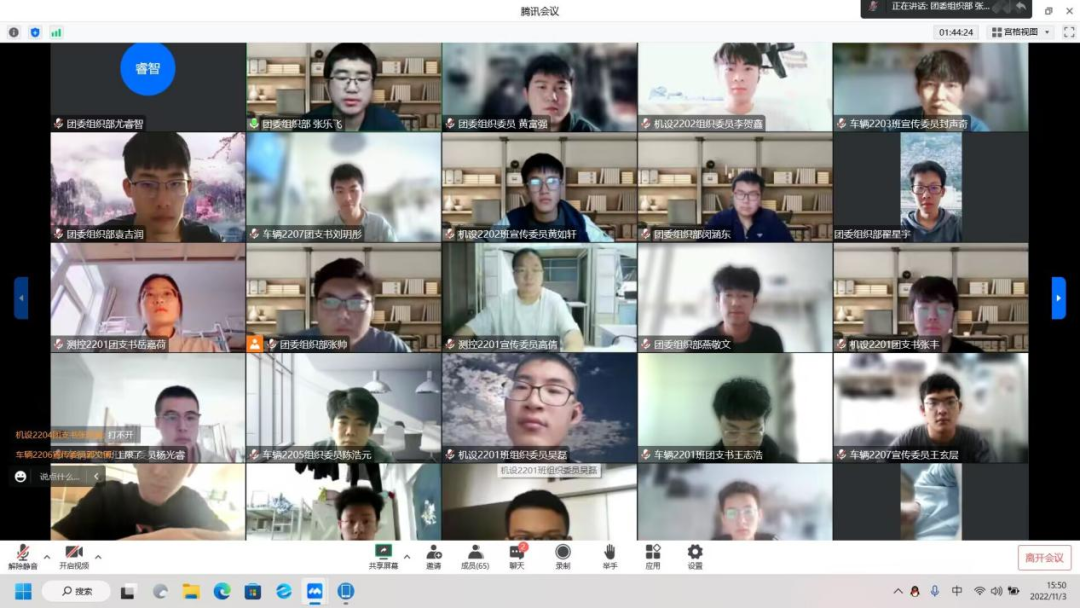The height and width of the screenshot is (608, 1080).
Task: Click the 说点什么 chat input field
Action: 58,477
